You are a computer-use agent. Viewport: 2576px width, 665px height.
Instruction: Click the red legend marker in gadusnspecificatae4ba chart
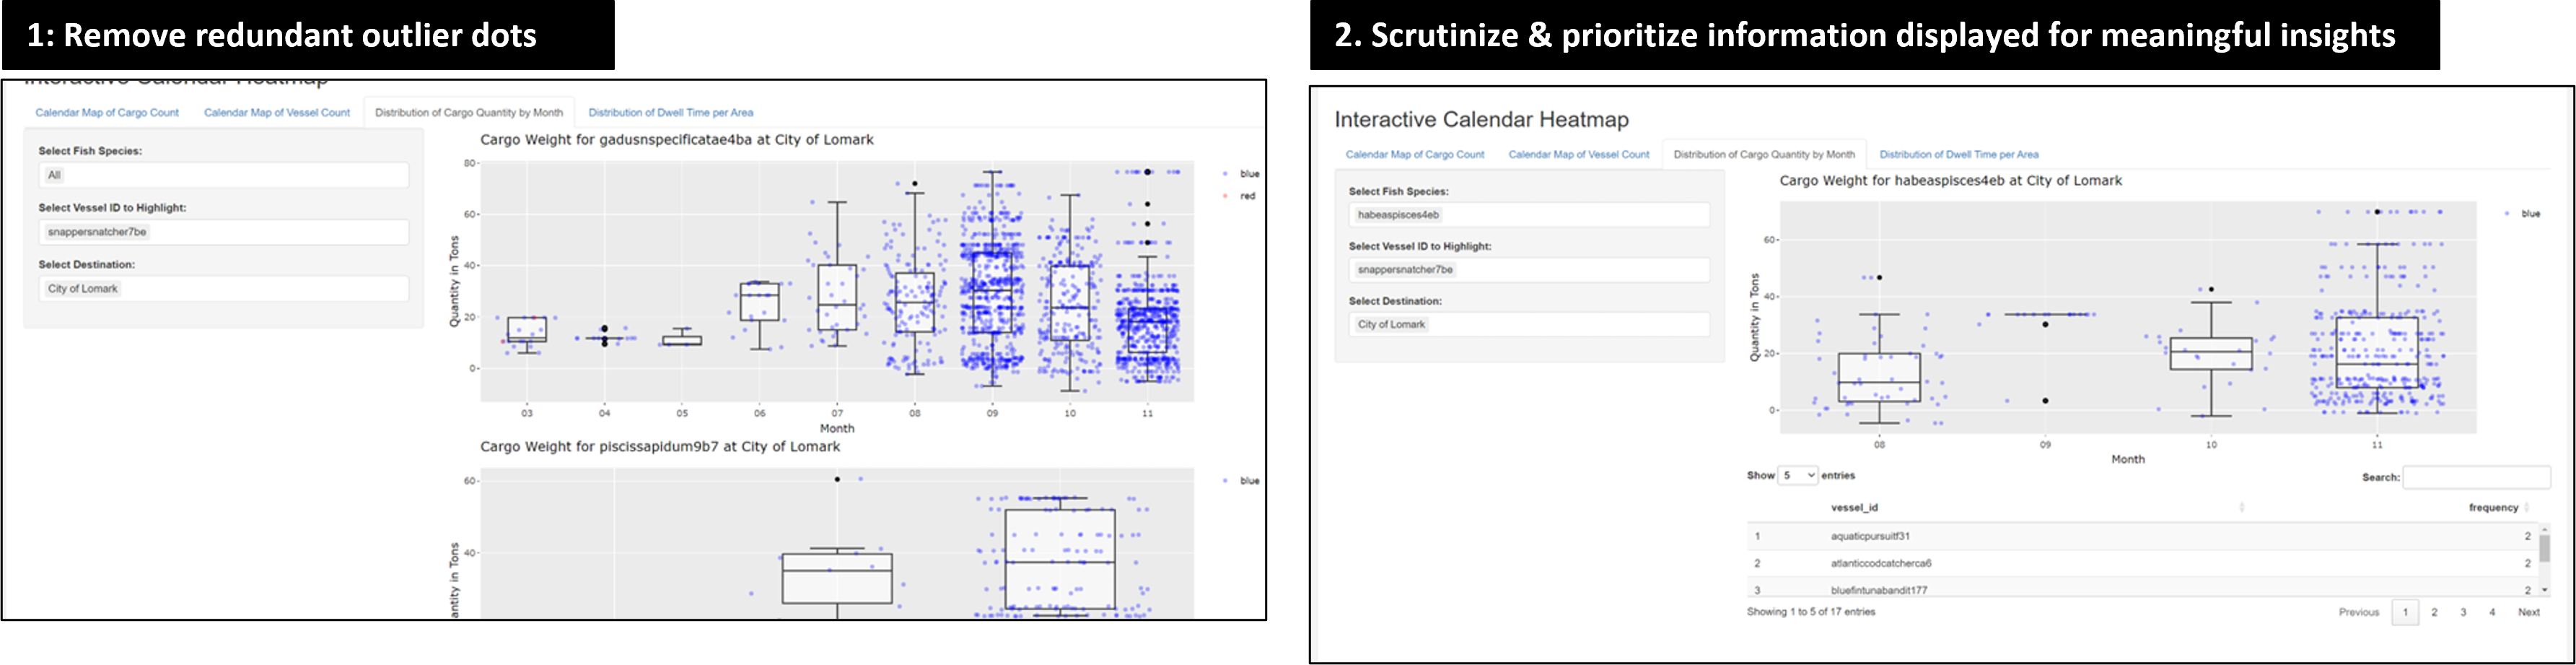pos(1225,196)
